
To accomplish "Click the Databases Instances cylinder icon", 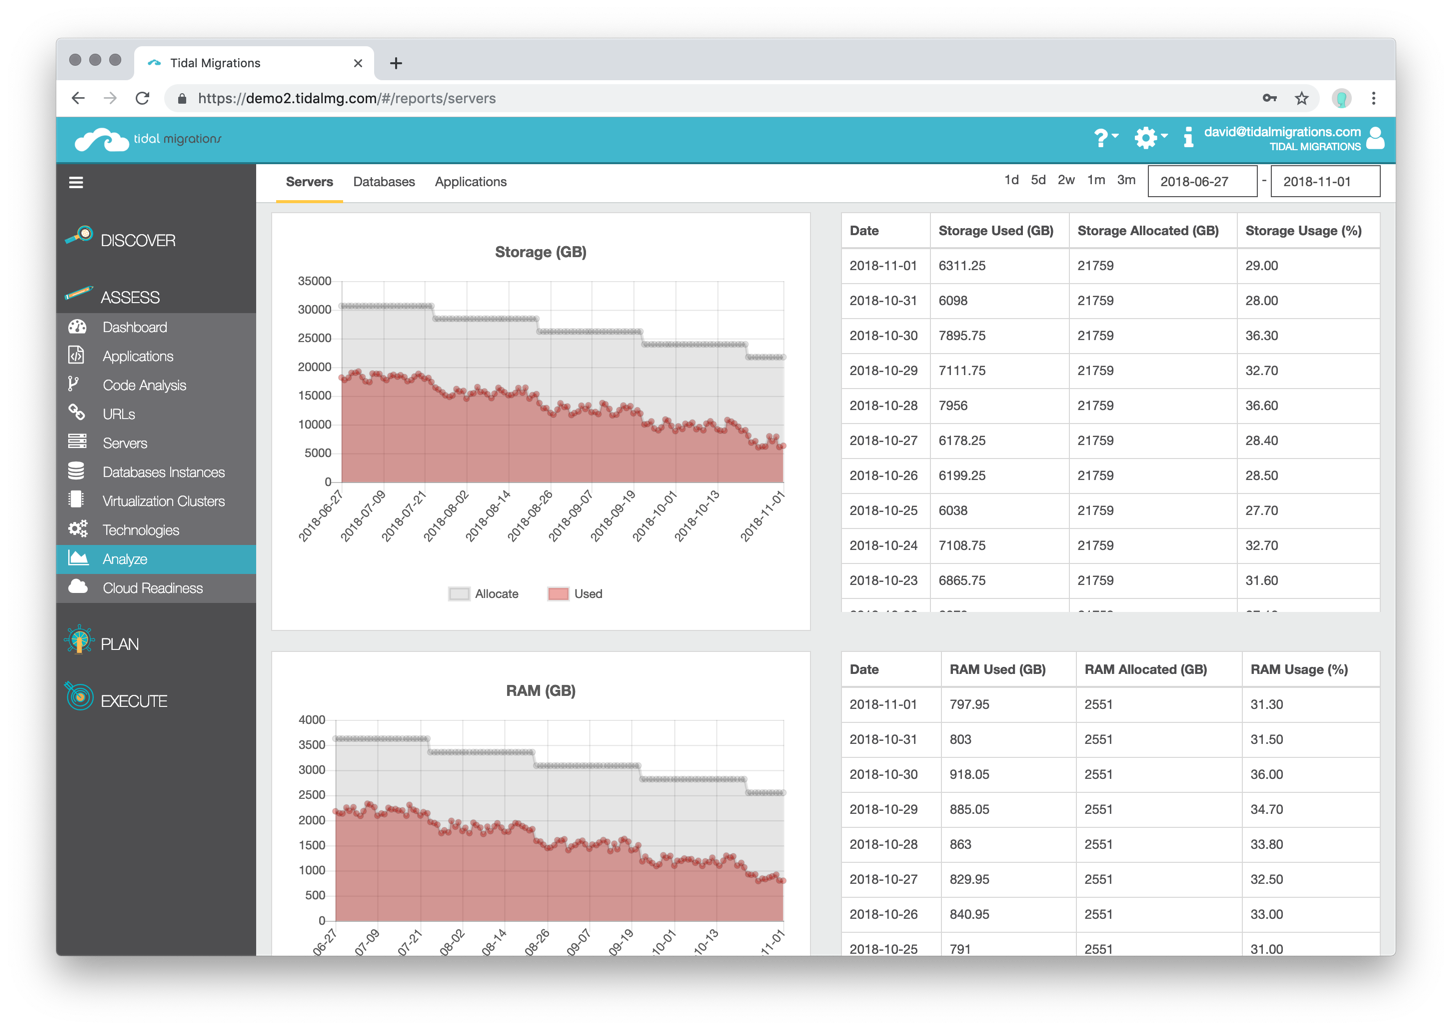I will pyautogui.click(x=77, y=471).
